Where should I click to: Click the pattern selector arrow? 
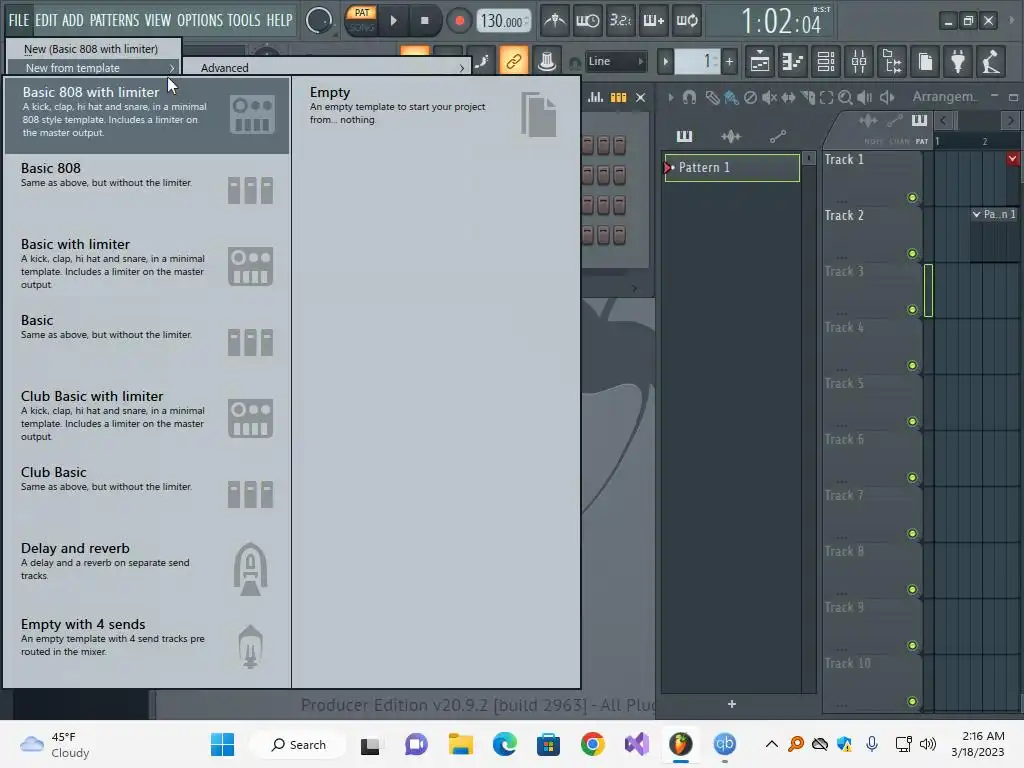point(665,62)
